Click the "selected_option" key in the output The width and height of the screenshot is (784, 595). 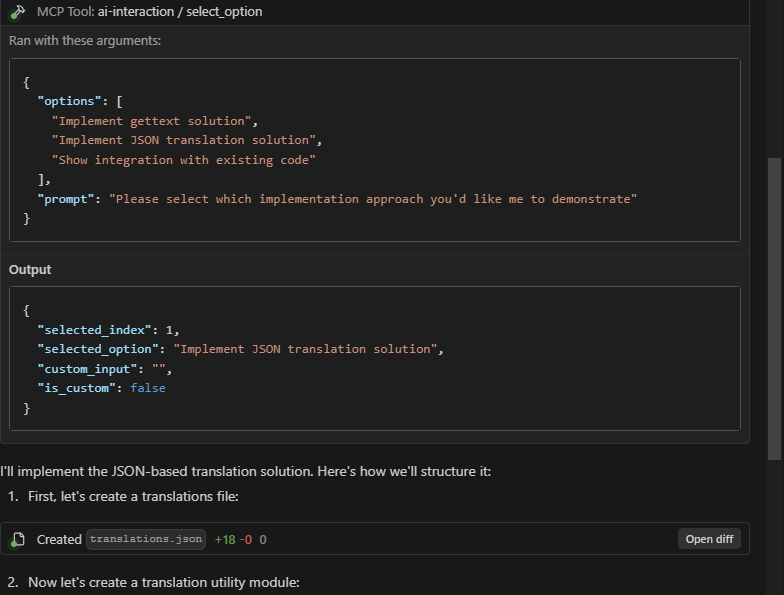[100, 349]
